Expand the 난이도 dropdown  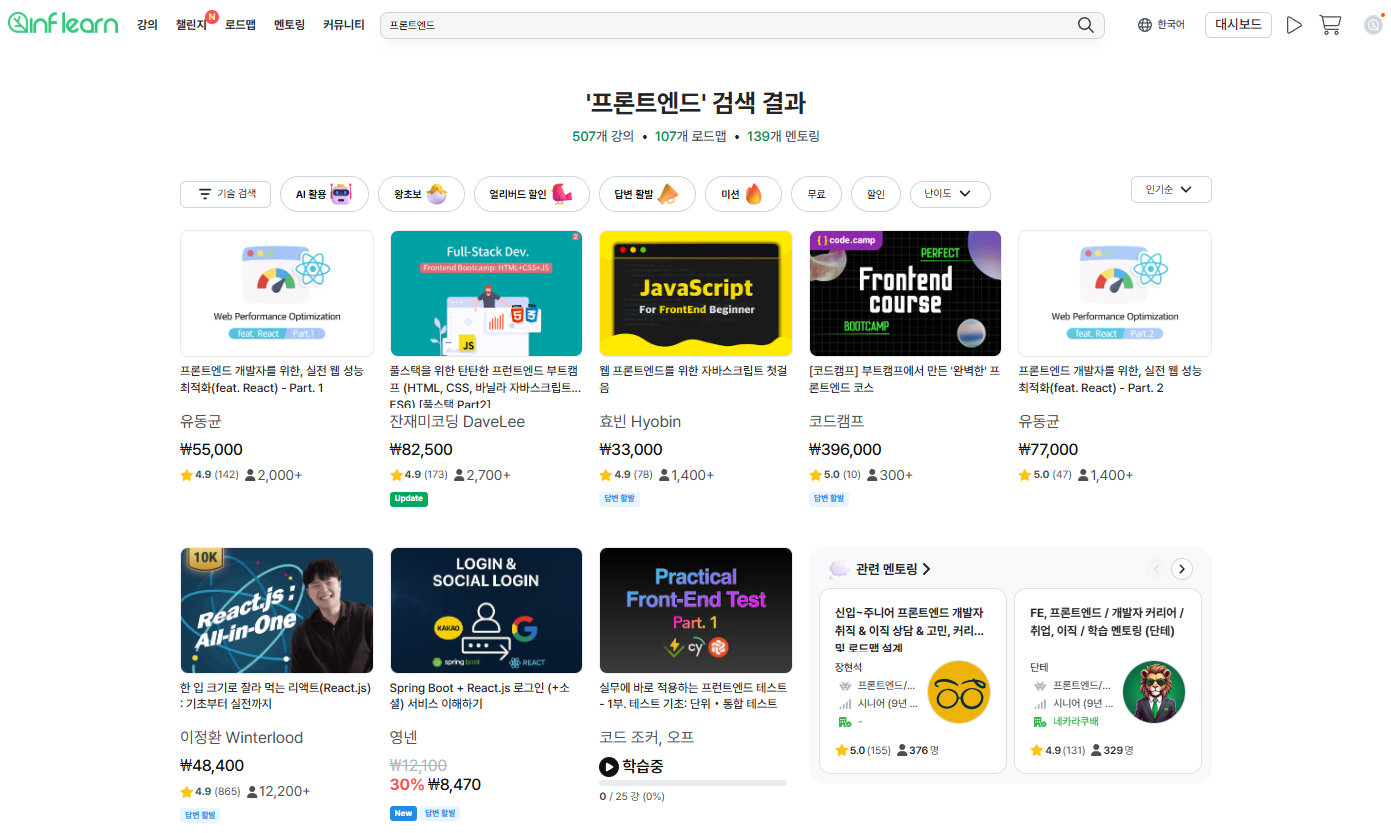click(950, 194)
